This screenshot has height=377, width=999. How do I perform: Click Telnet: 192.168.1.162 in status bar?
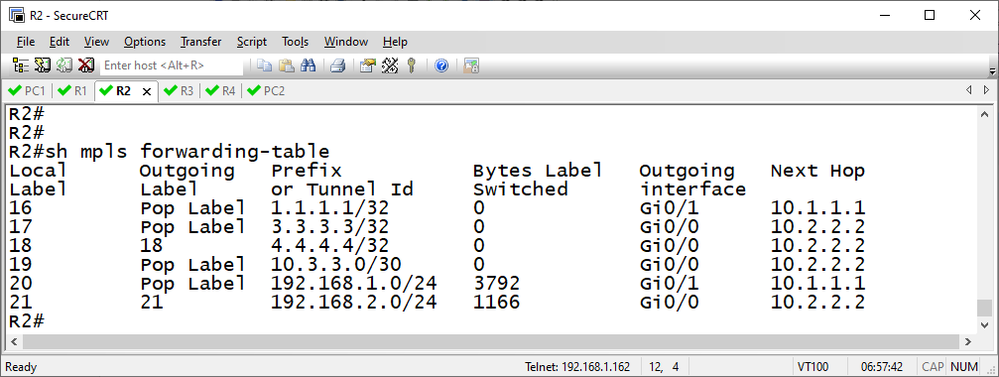pyautogui.click(x=577, y=367)
